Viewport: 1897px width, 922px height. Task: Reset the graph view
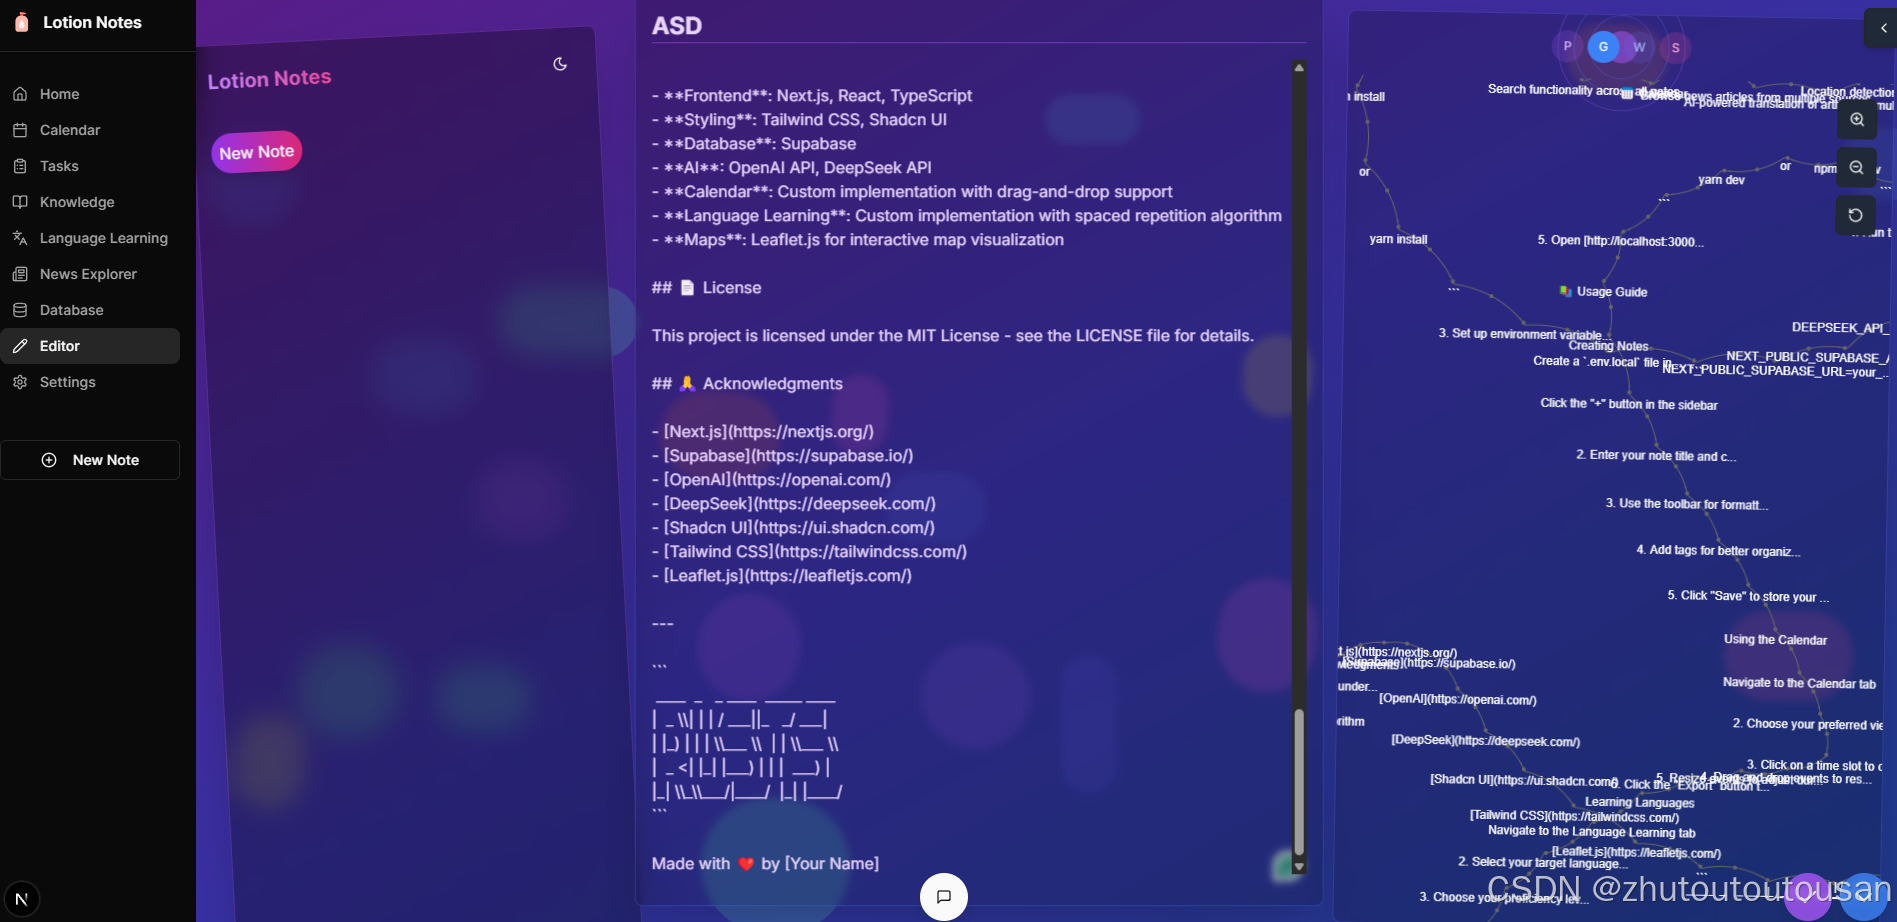[1856, 215]
